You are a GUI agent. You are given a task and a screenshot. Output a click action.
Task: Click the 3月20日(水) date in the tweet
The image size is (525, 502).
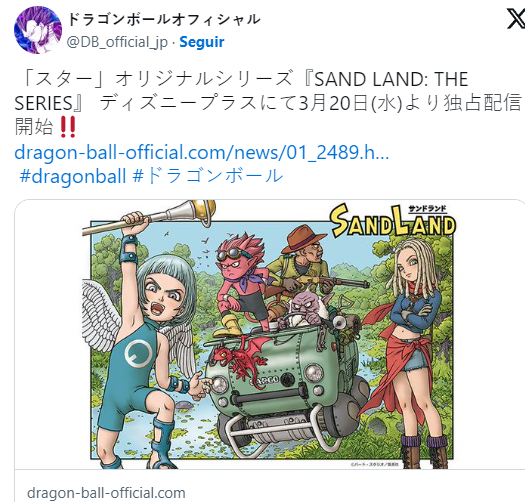coord(350,103)
